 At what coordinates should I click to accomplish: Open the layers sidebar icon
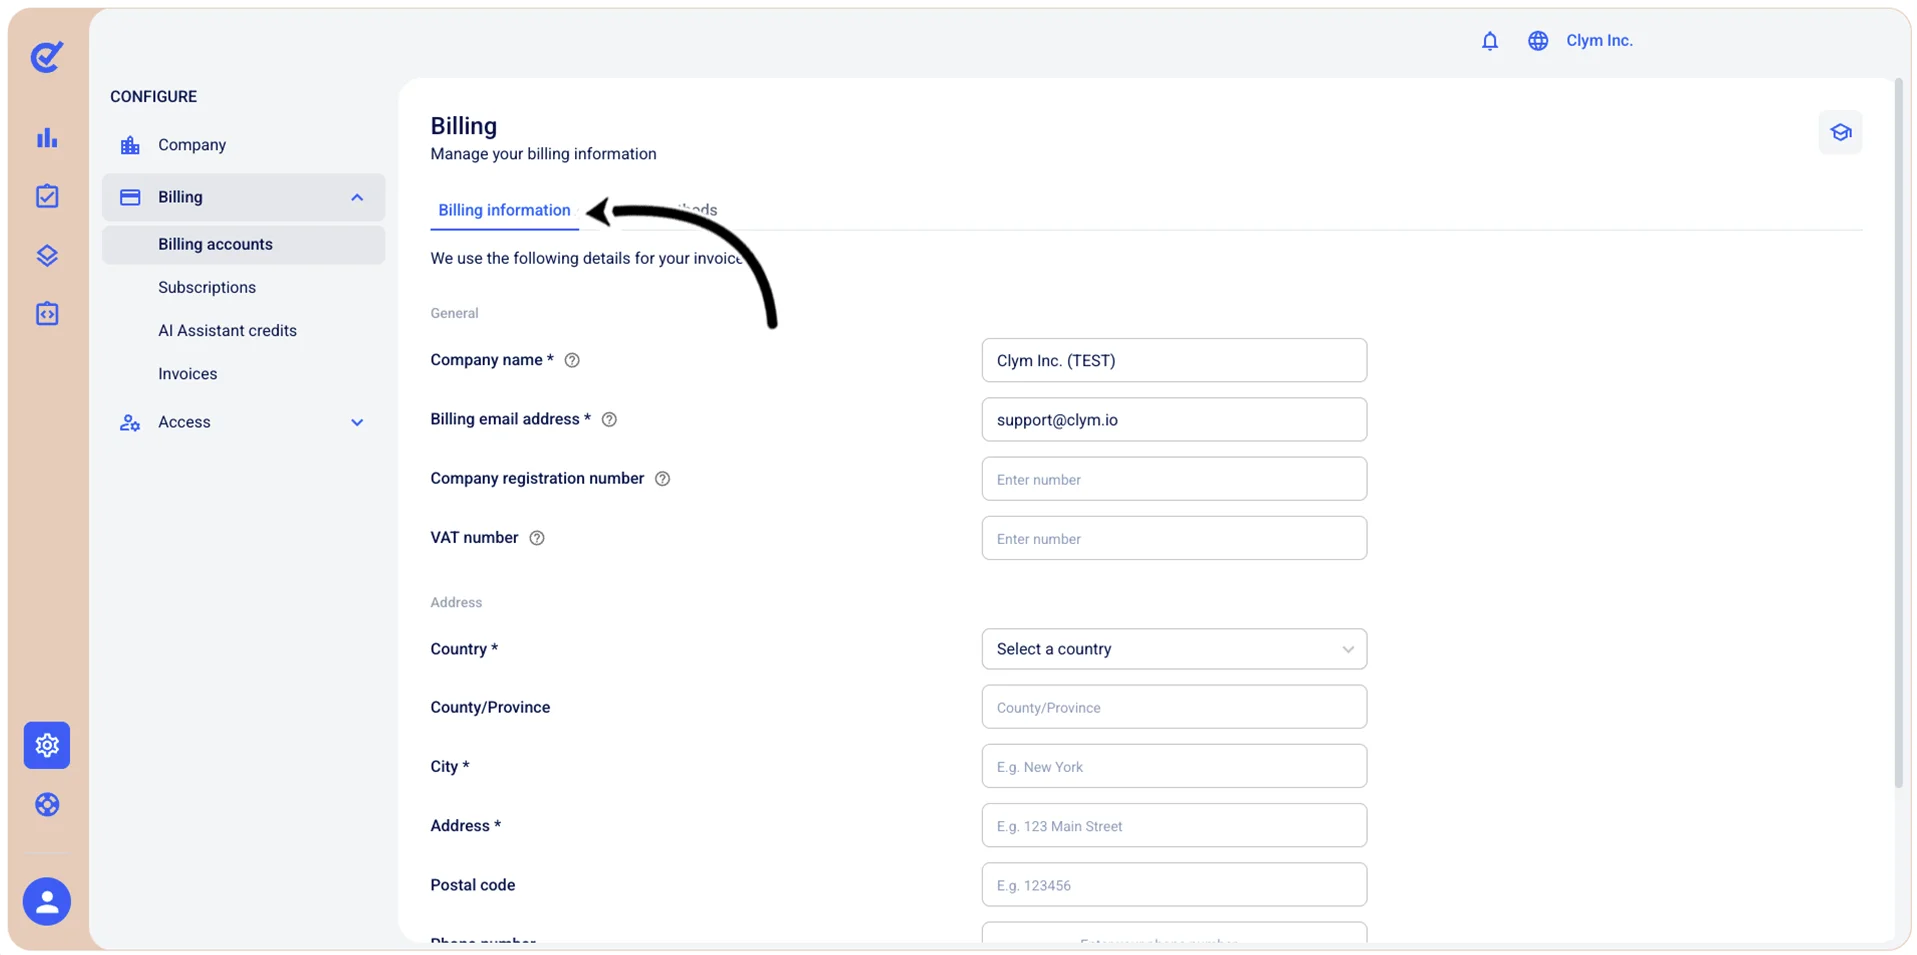[x=47, y=255]
